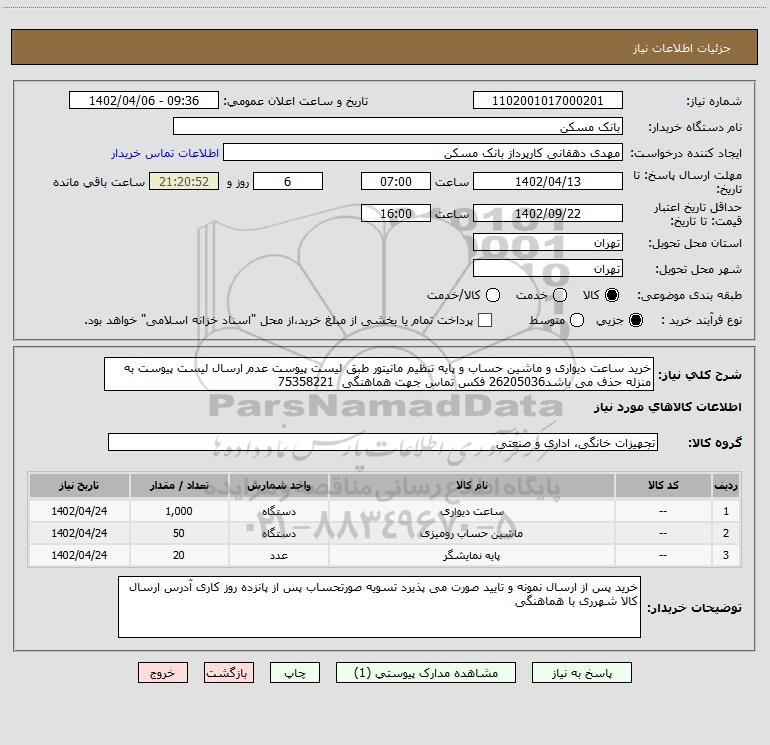Click the announcement date field 1402/04/06 - 09:36
The image size is (770, 745).
[x=144, y=101]
